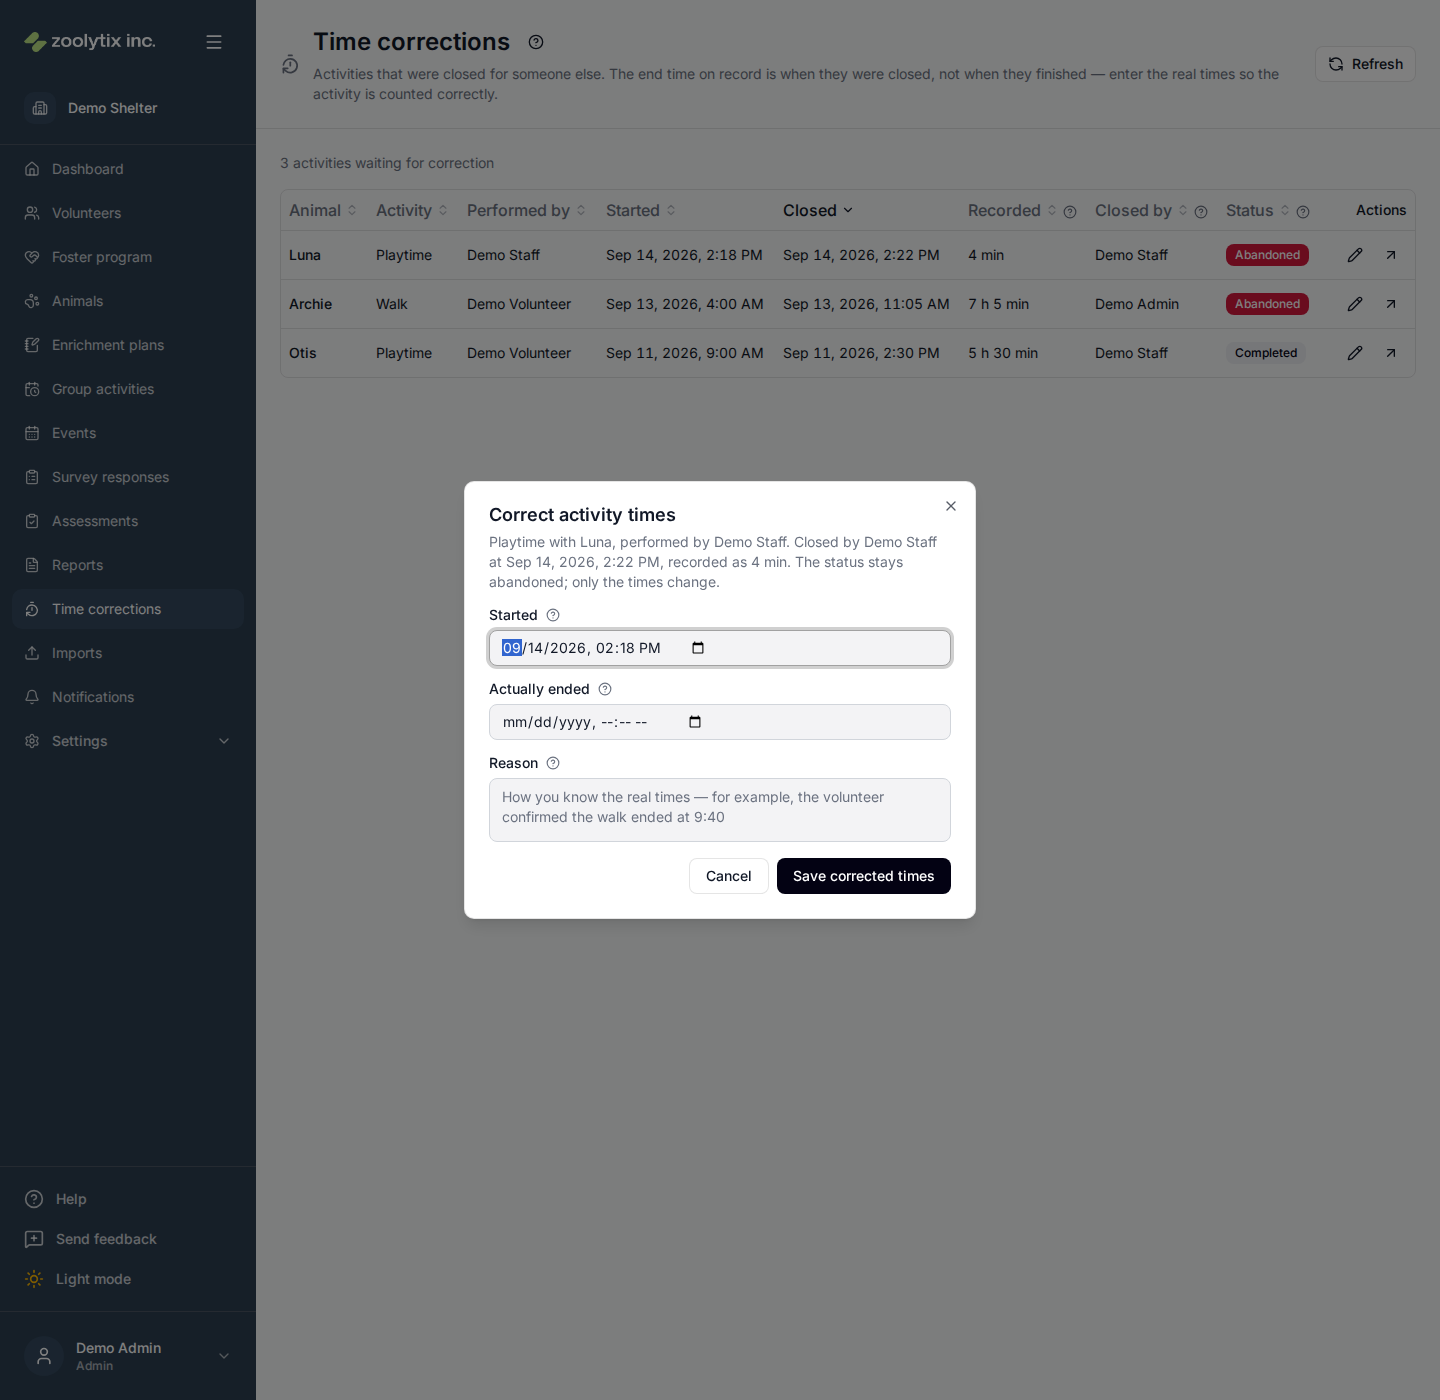Image resolution: width=1440 pixels, height=1400 pixels.
Task: Sort table by Performed by column
Action: click(526, 210)
